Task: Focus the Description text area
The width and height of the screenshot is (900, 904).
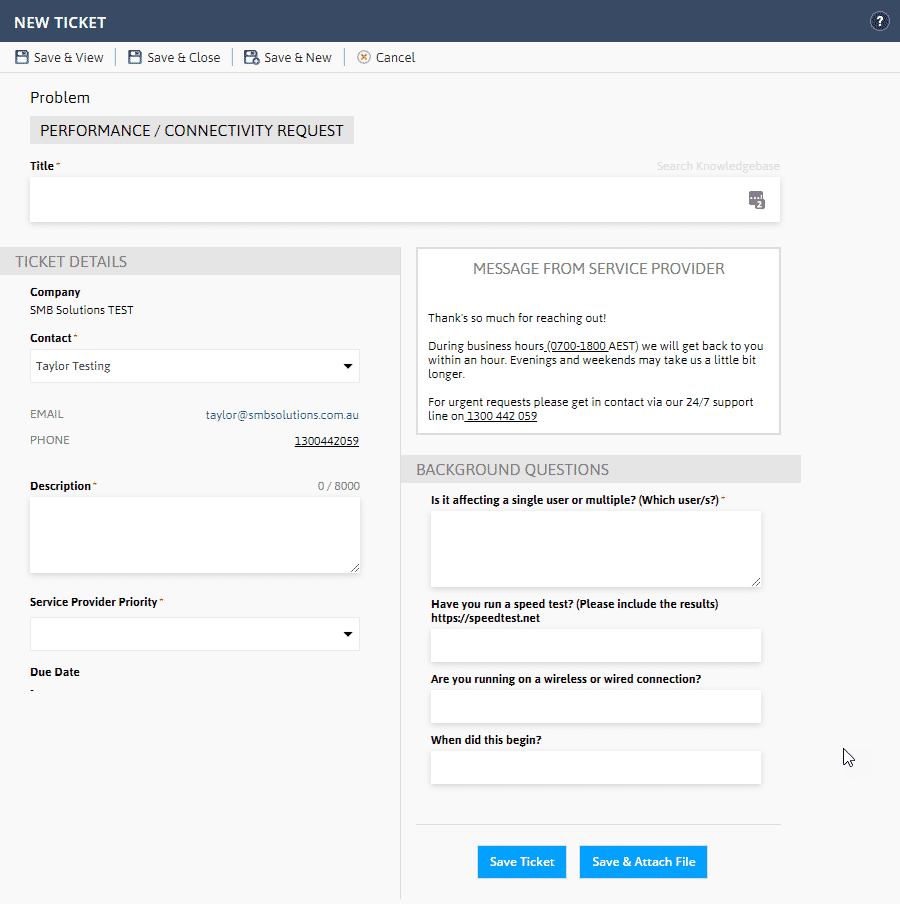Action: (195, 535)
